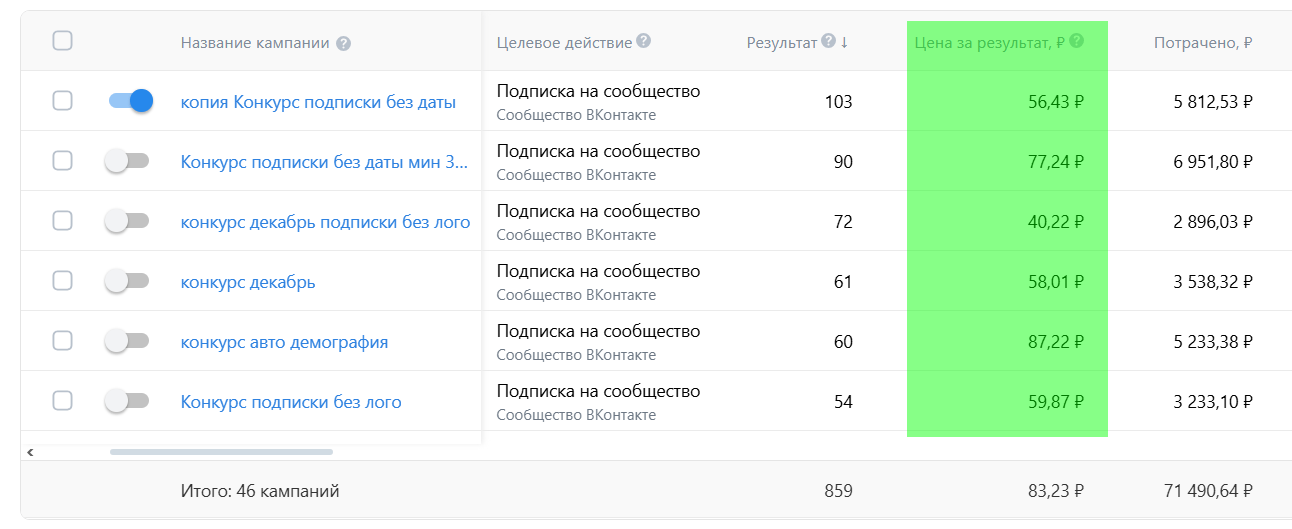Tick checkbox for конкурс авто демография
The width and height of the screenshot is (1292, 529).
point(62,341)
